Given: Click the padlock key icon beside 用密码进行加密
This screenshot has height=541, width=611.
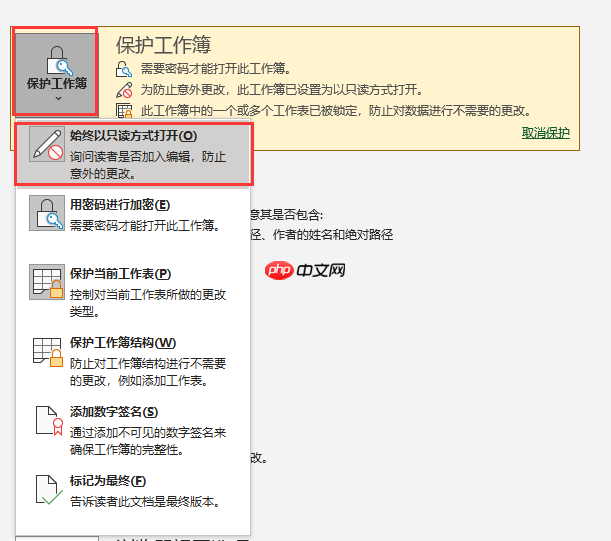Looking at the screenshot, I should pos(47,213).
